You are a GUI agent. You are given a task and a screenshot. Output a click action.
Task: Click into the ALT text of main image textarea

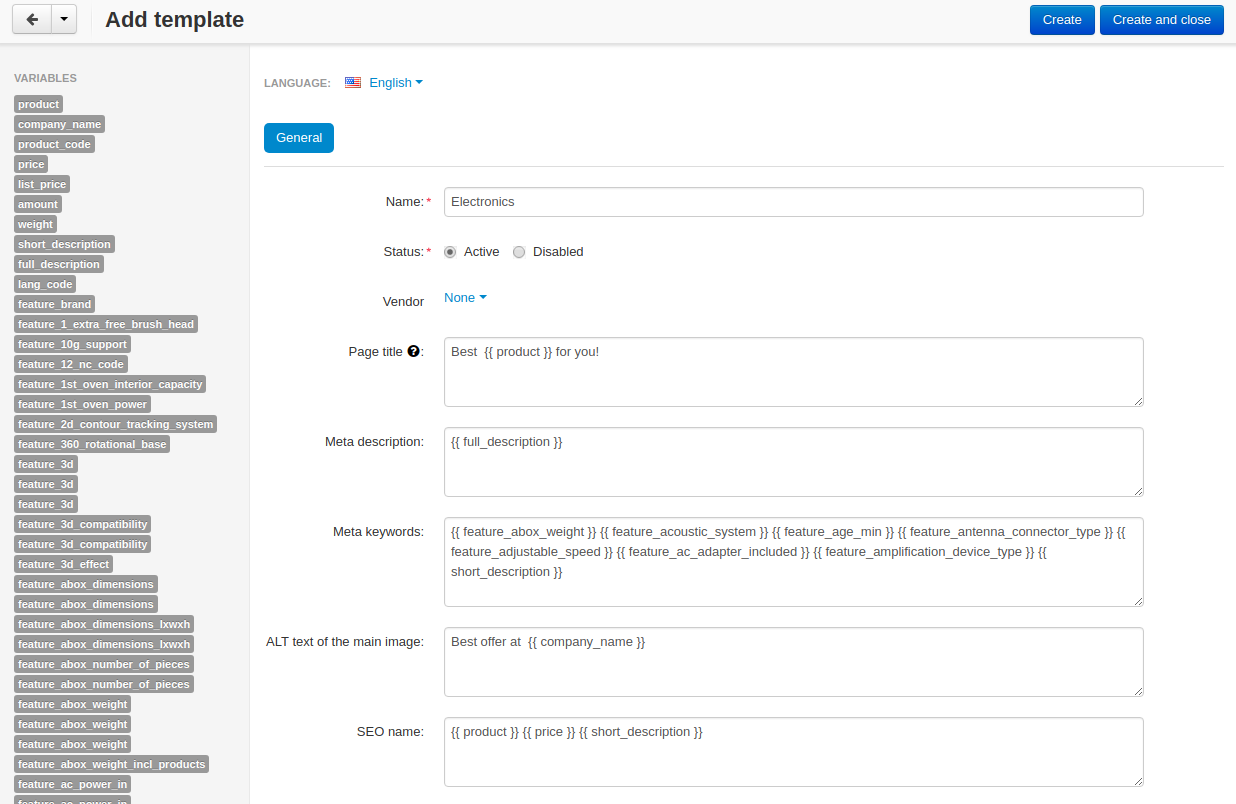(x=793, y=662)
